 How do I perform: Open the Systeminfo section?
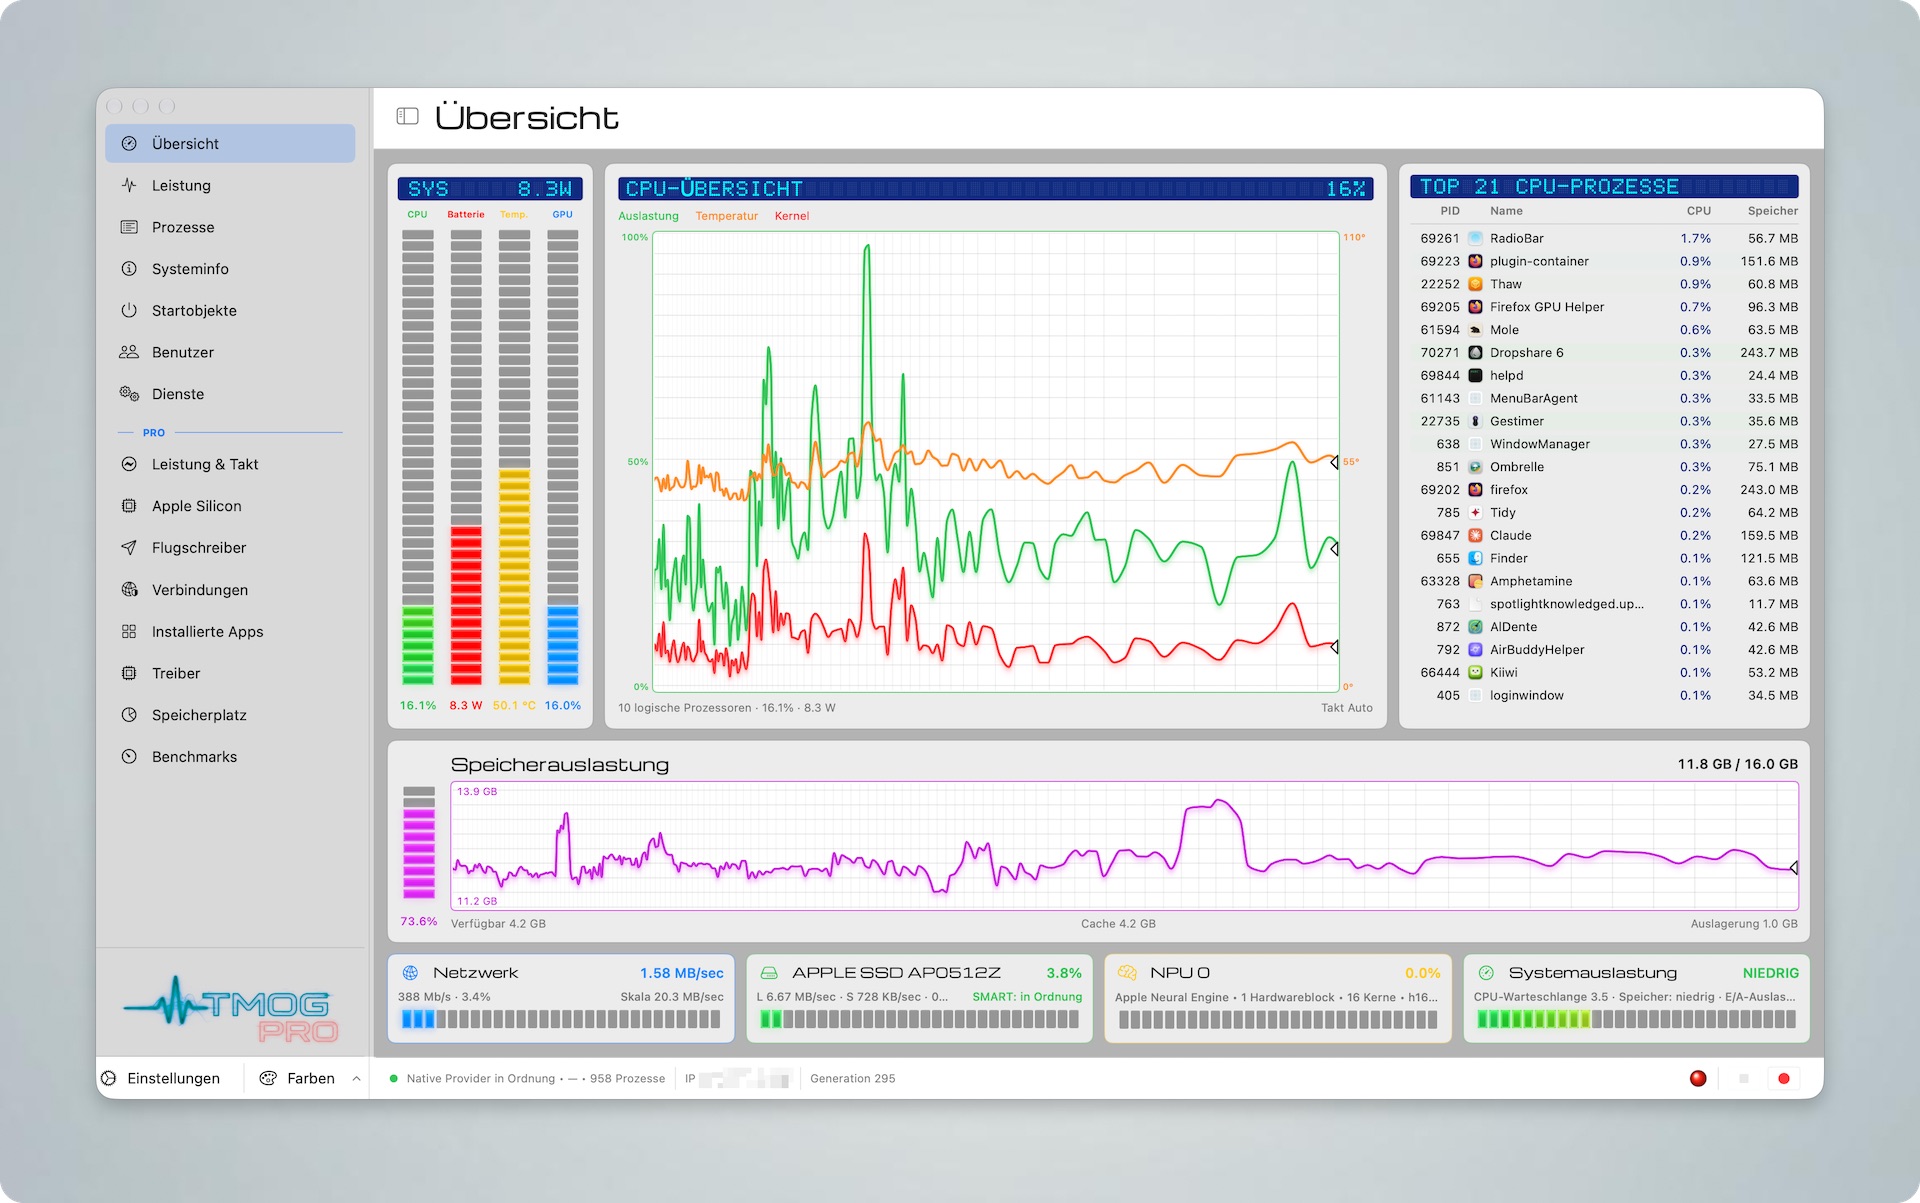[230, 269]
